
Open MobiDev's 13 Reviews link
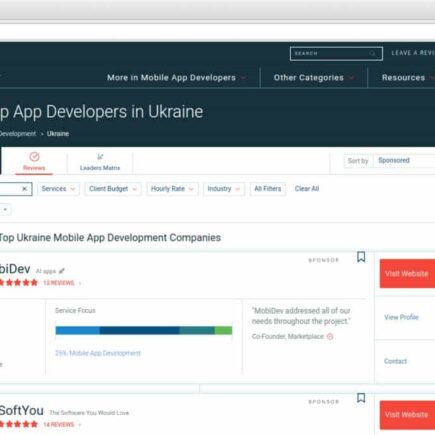[59, 283]
